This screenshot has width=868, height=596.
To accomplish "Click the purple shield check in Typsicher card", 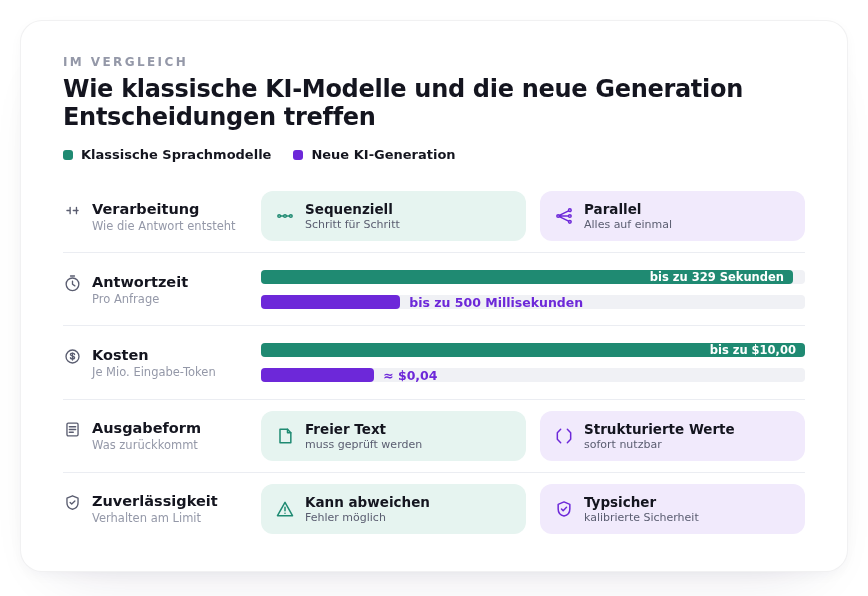I will tap(564, 509).
